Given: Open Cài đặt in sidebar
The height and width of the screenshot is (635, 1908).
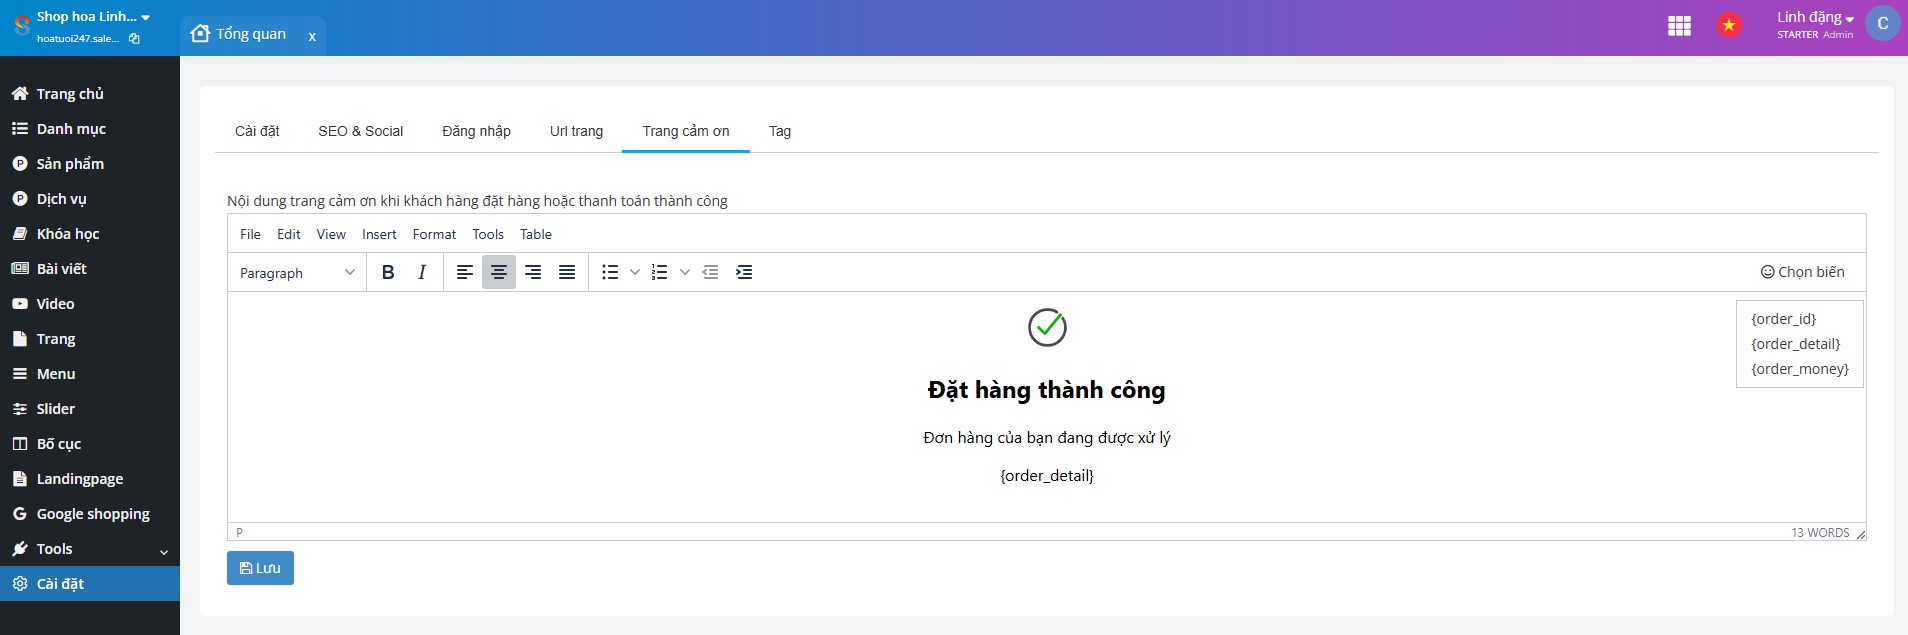Looking at the screenshot, I should tap(90, 584).
